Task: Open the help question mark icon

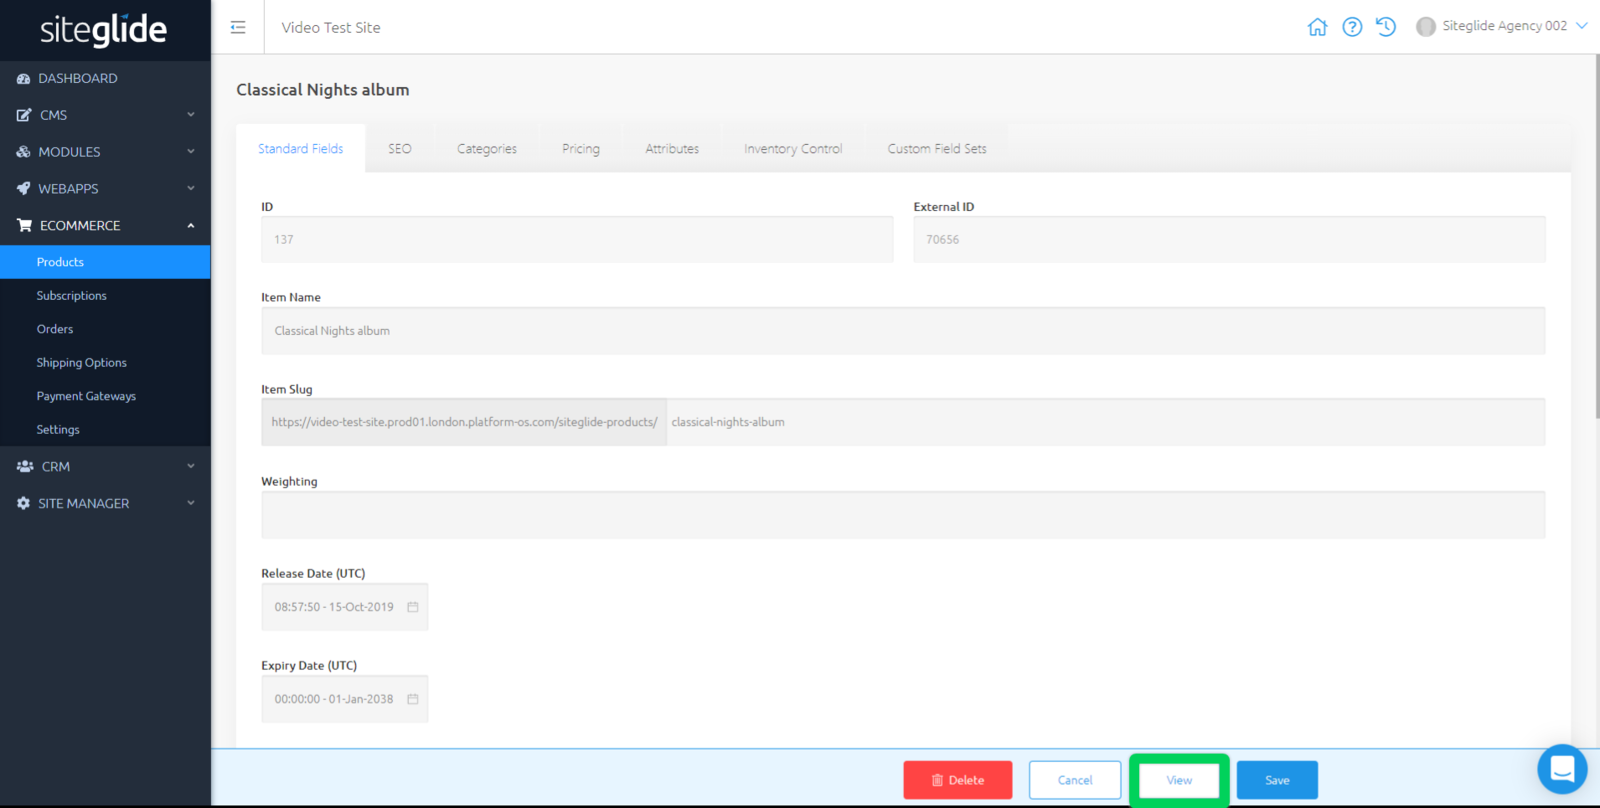Action: point(1352,27)
